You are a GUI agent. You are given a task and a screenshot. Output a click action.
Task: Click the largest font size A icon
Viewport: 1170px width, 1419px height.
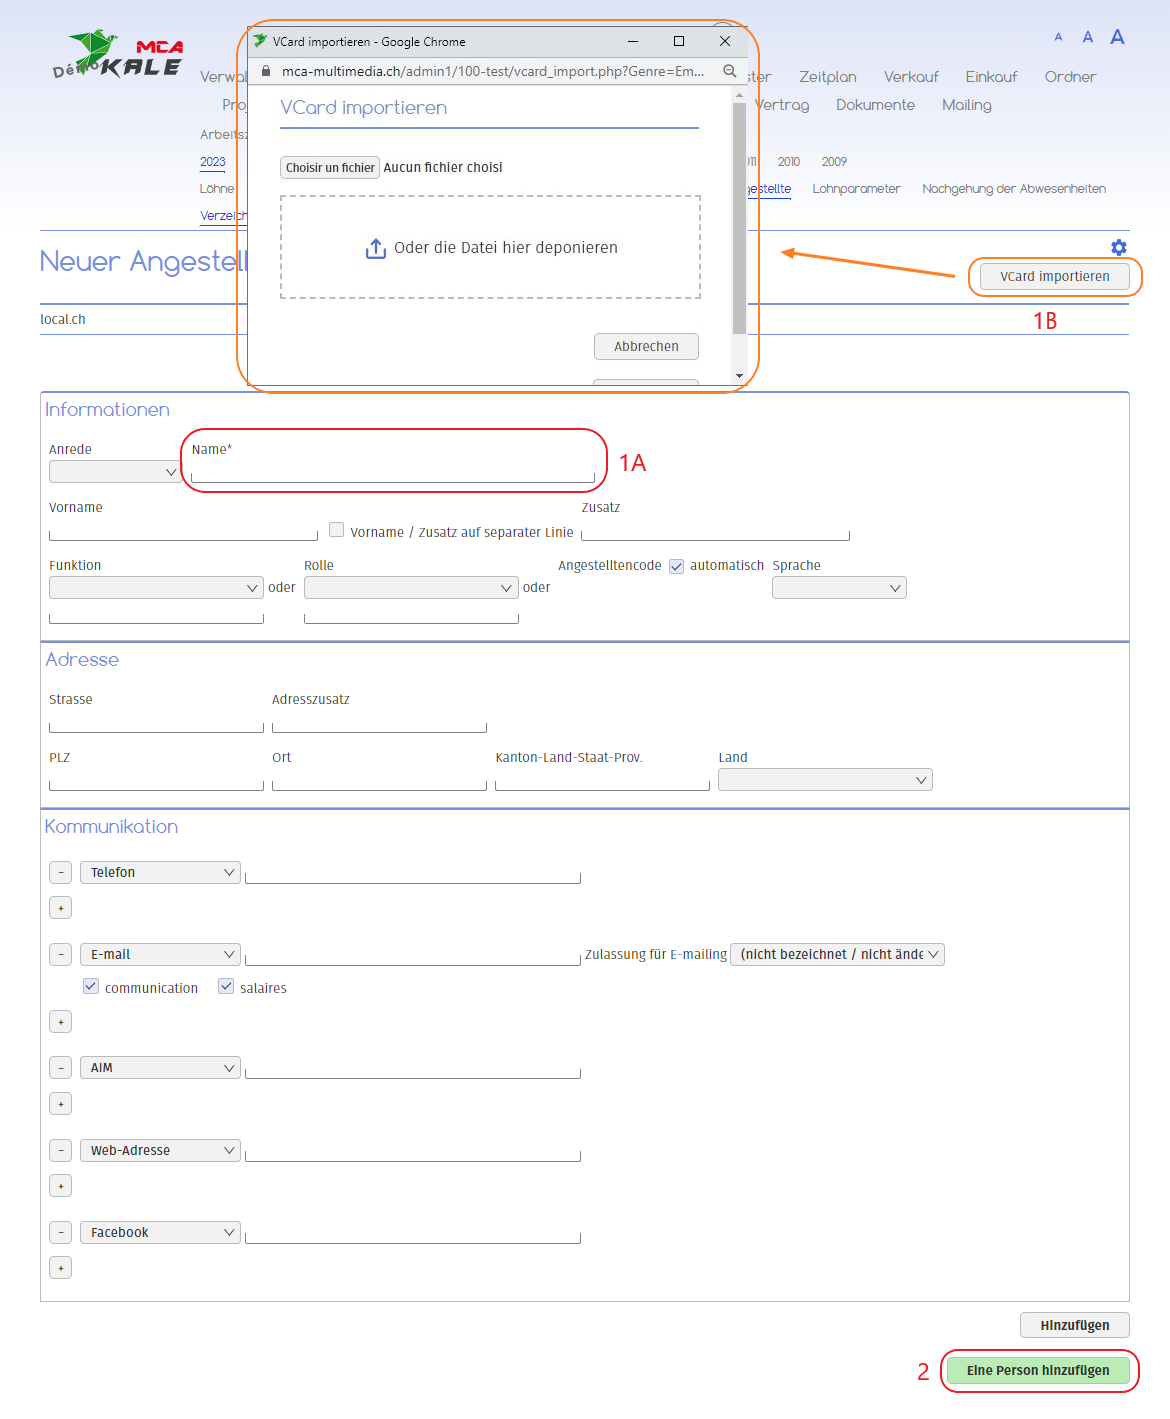point(1117,37)
